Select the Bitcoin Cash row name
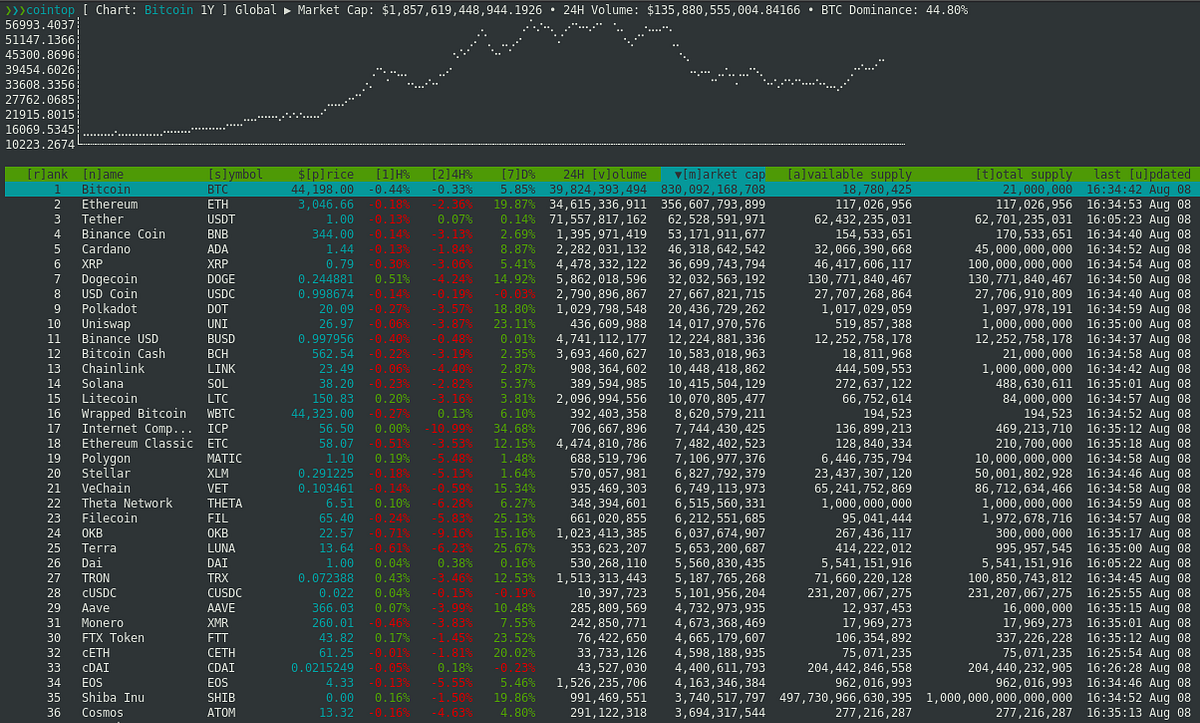Image resolution: width=1200 pixels, height=723 pixels. (x=124, y=354)
